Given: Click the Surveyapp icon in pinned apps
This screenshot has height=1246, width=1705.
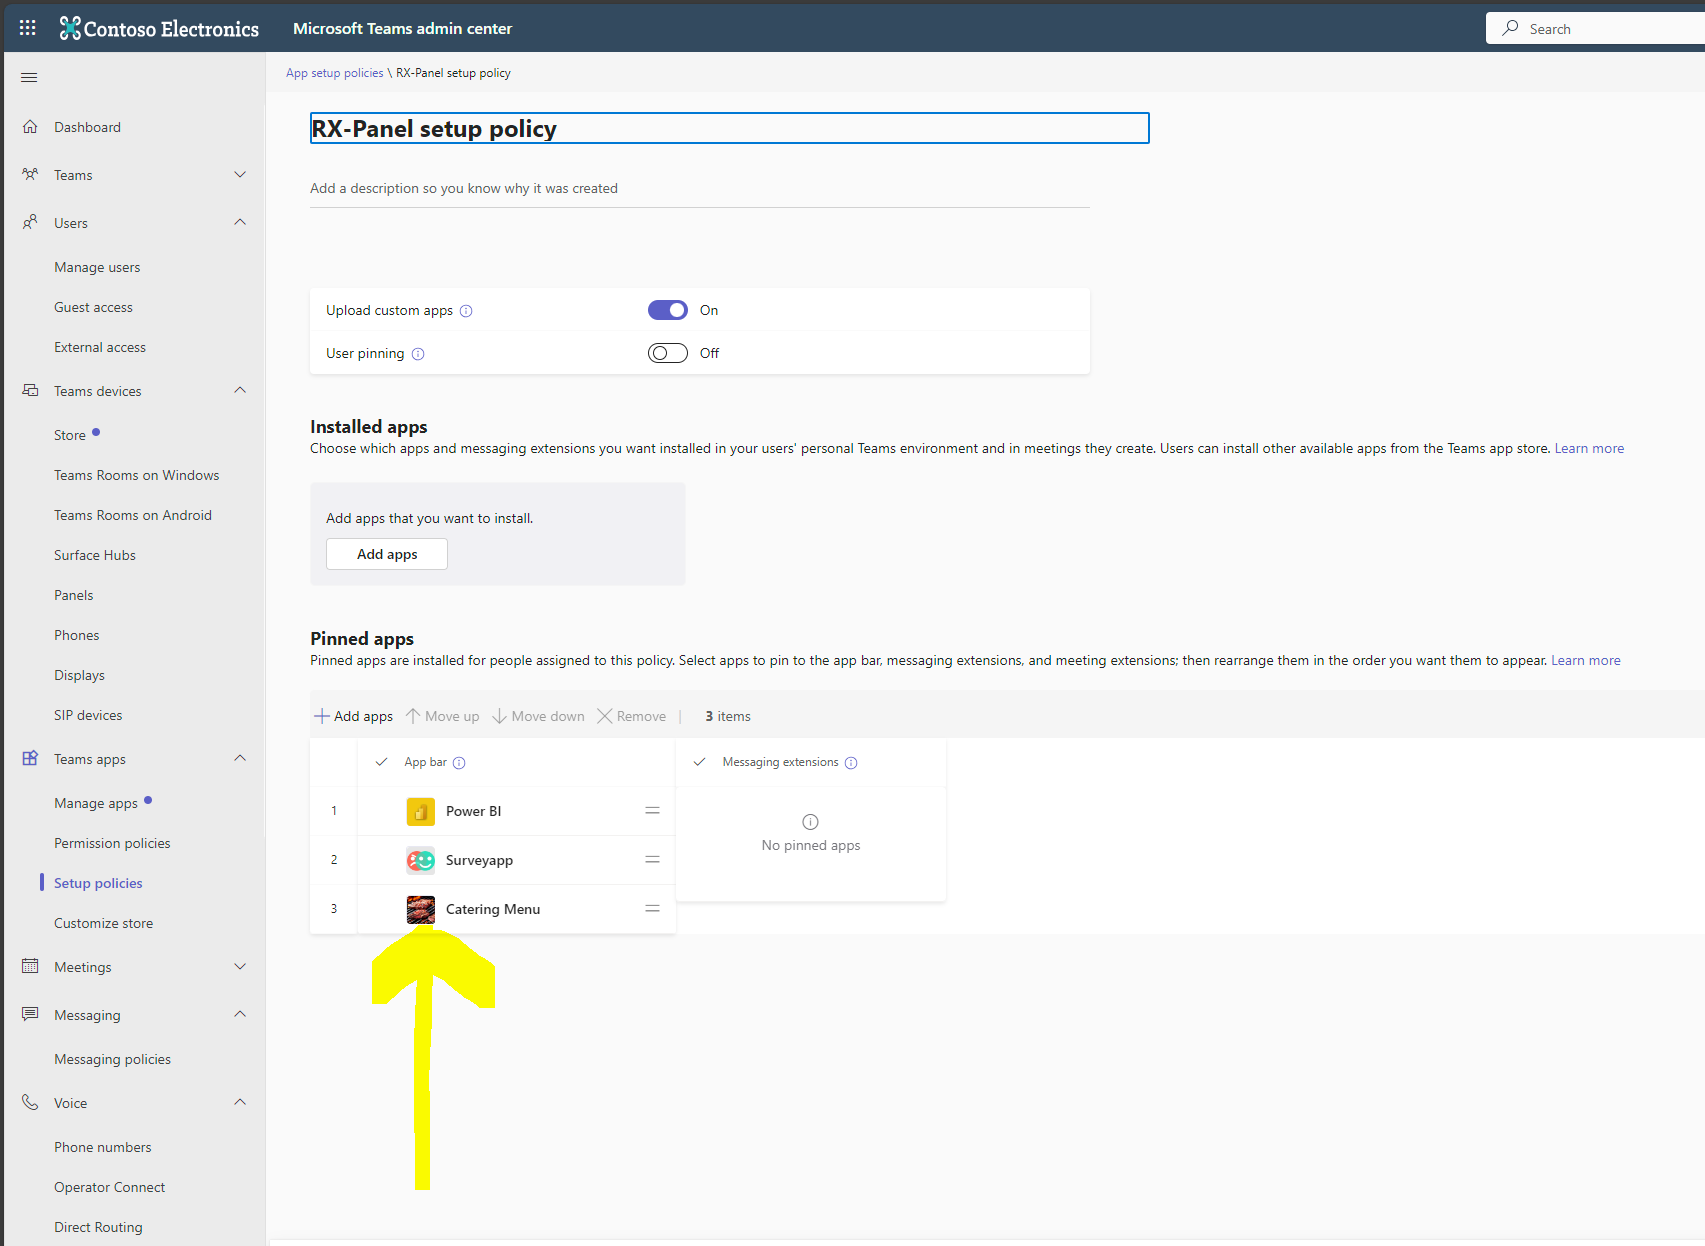Looking at the screenshot, I should 420,860.
